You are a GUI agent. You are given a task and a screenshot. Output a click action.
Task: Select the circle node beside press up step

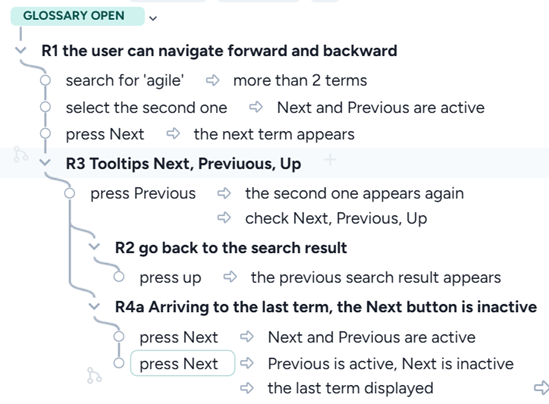(119, 277)
